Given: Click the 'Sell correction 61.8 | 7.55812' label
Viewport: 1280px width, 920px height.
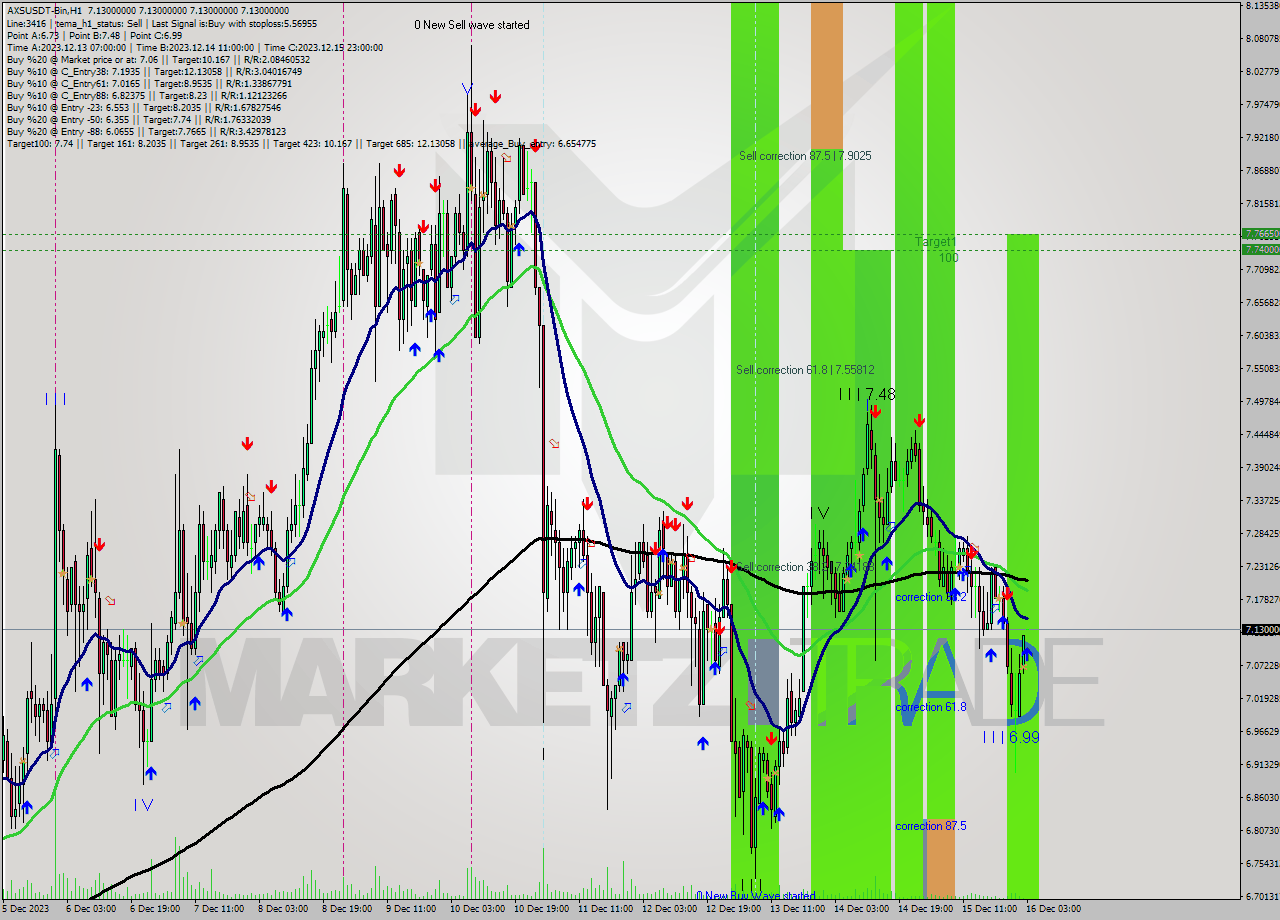Looking at the screenshot, I should (805, 370).
